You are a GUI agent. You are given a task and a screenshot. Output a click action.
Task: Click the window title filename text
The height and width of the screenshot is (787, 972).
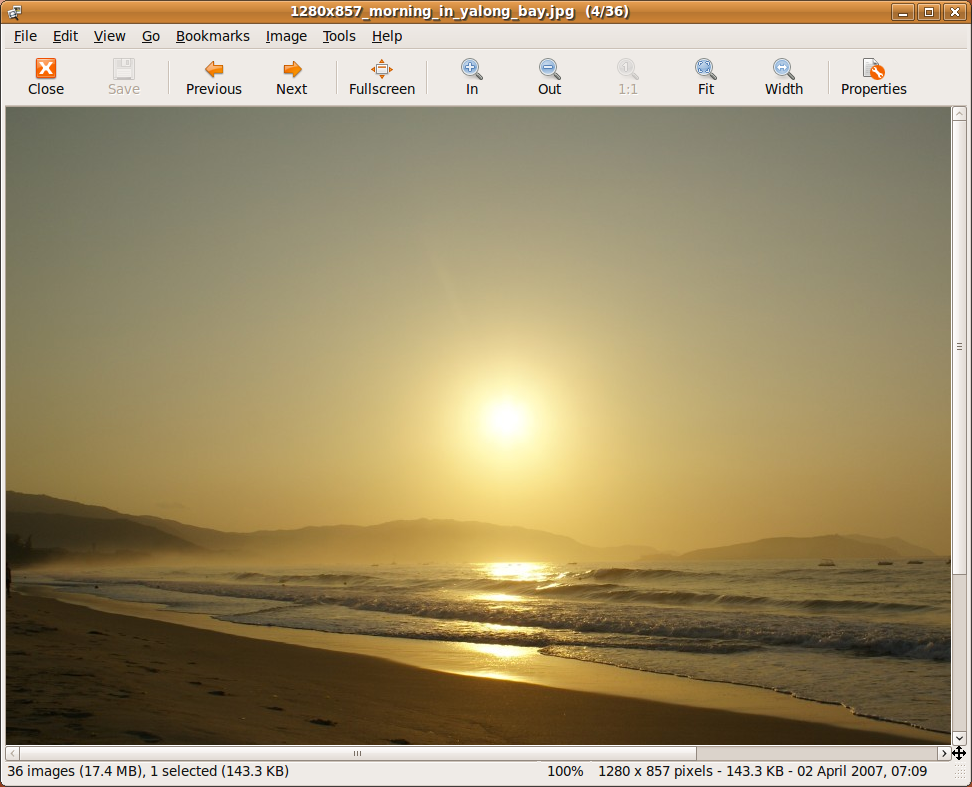pyautogui.click(x=432, y=12)
